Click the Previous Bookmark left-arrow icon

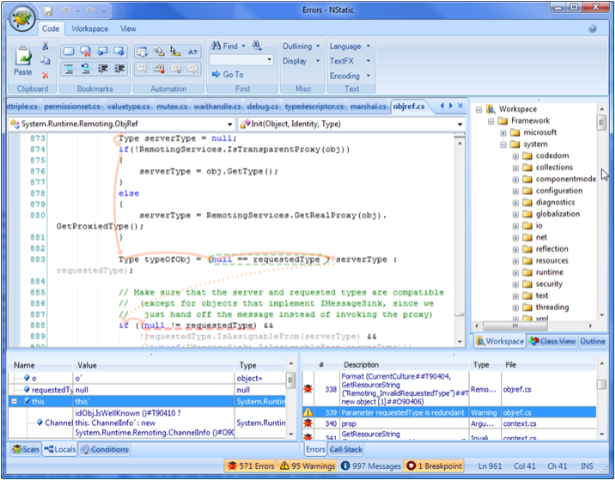pyautogui.click(x=102, y=51)
